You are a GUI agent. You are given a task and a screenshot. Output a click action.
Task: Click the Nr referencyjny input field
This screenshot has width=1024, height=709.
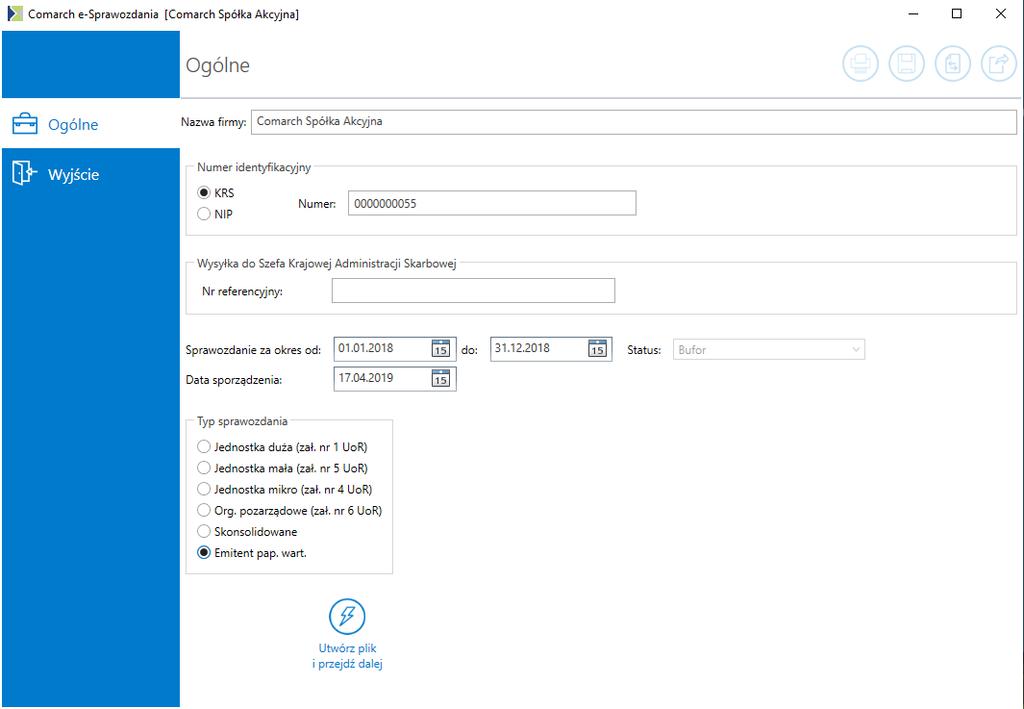click(473, 291)
